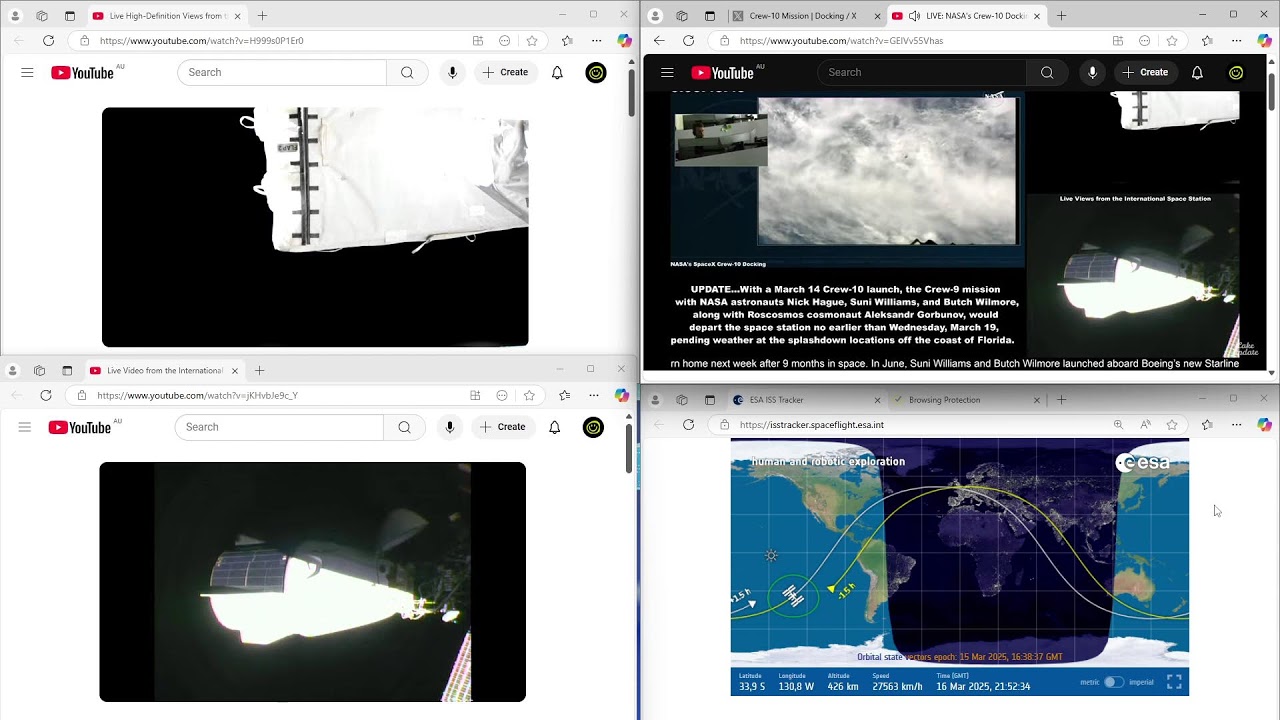Image resolution: width=1280 pixels, height=720 pixels.
Task: Refresh page in bottom-left browser window
Action: coord(46,395)
